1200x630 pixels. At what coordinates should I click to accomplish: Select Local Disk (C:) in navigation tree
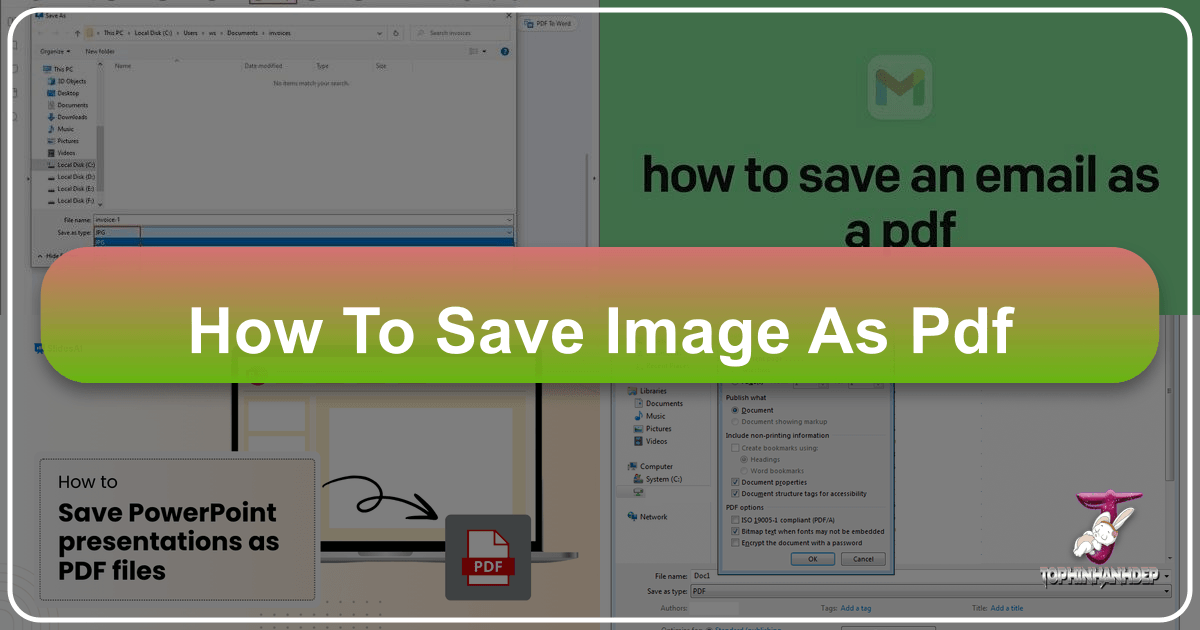(x=75, y=164)
